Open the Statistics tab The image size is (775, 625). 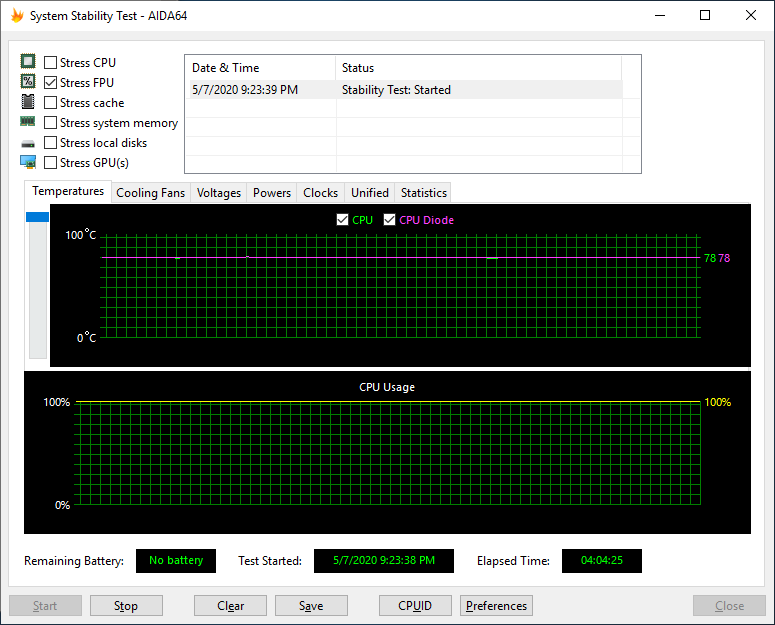[424, 193]
